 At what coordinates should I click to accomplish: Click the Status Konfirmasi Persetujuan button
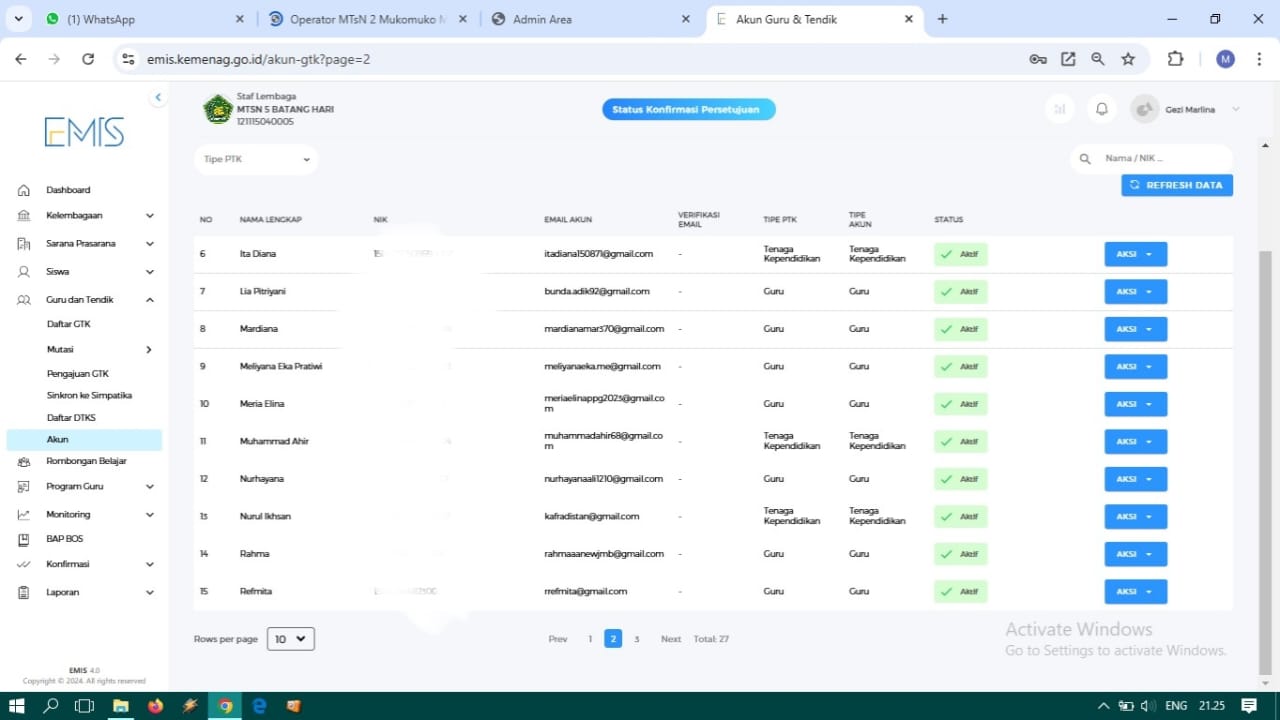(688, 109)
